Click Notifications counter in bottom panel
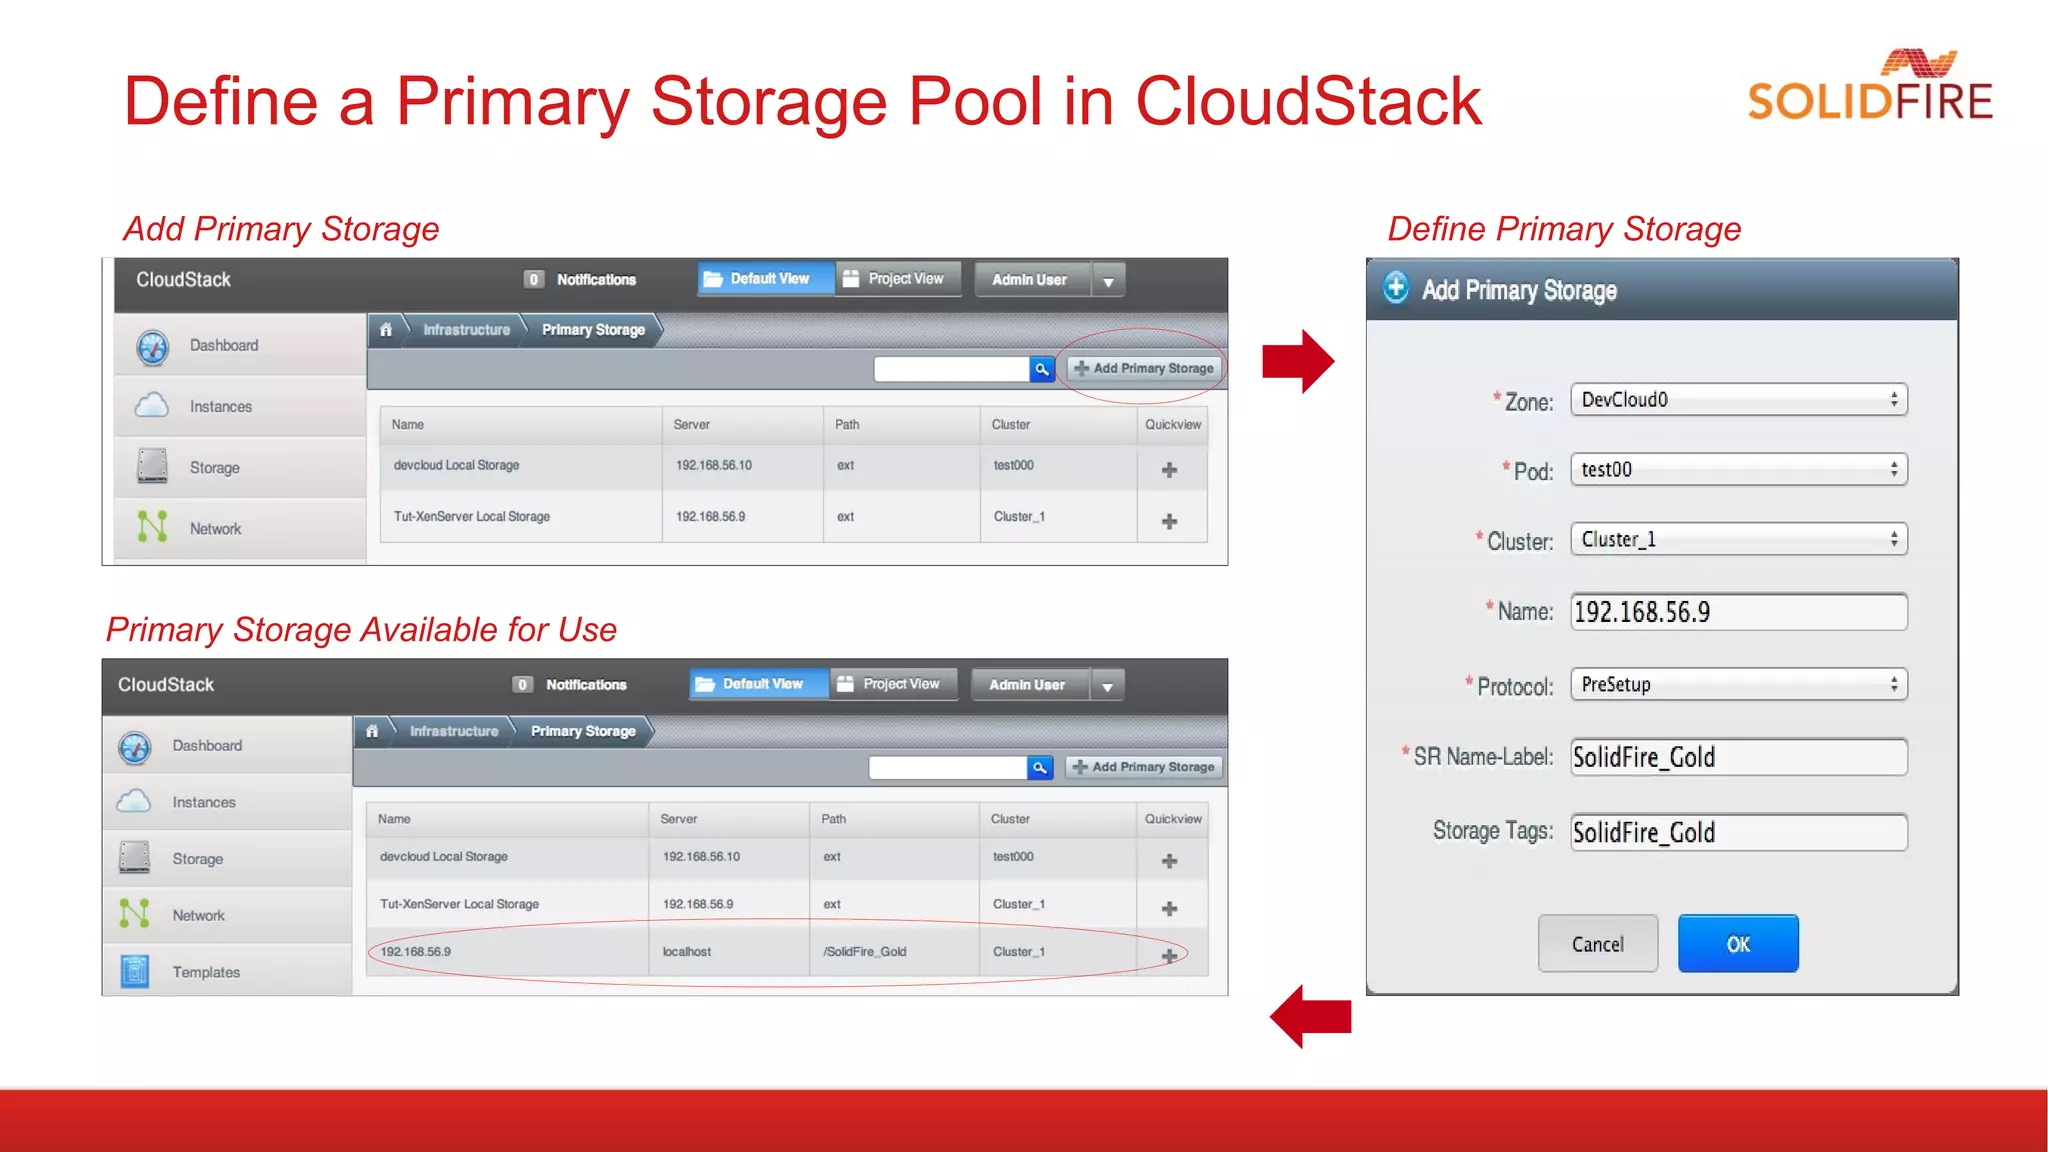 tap(522, 684)
